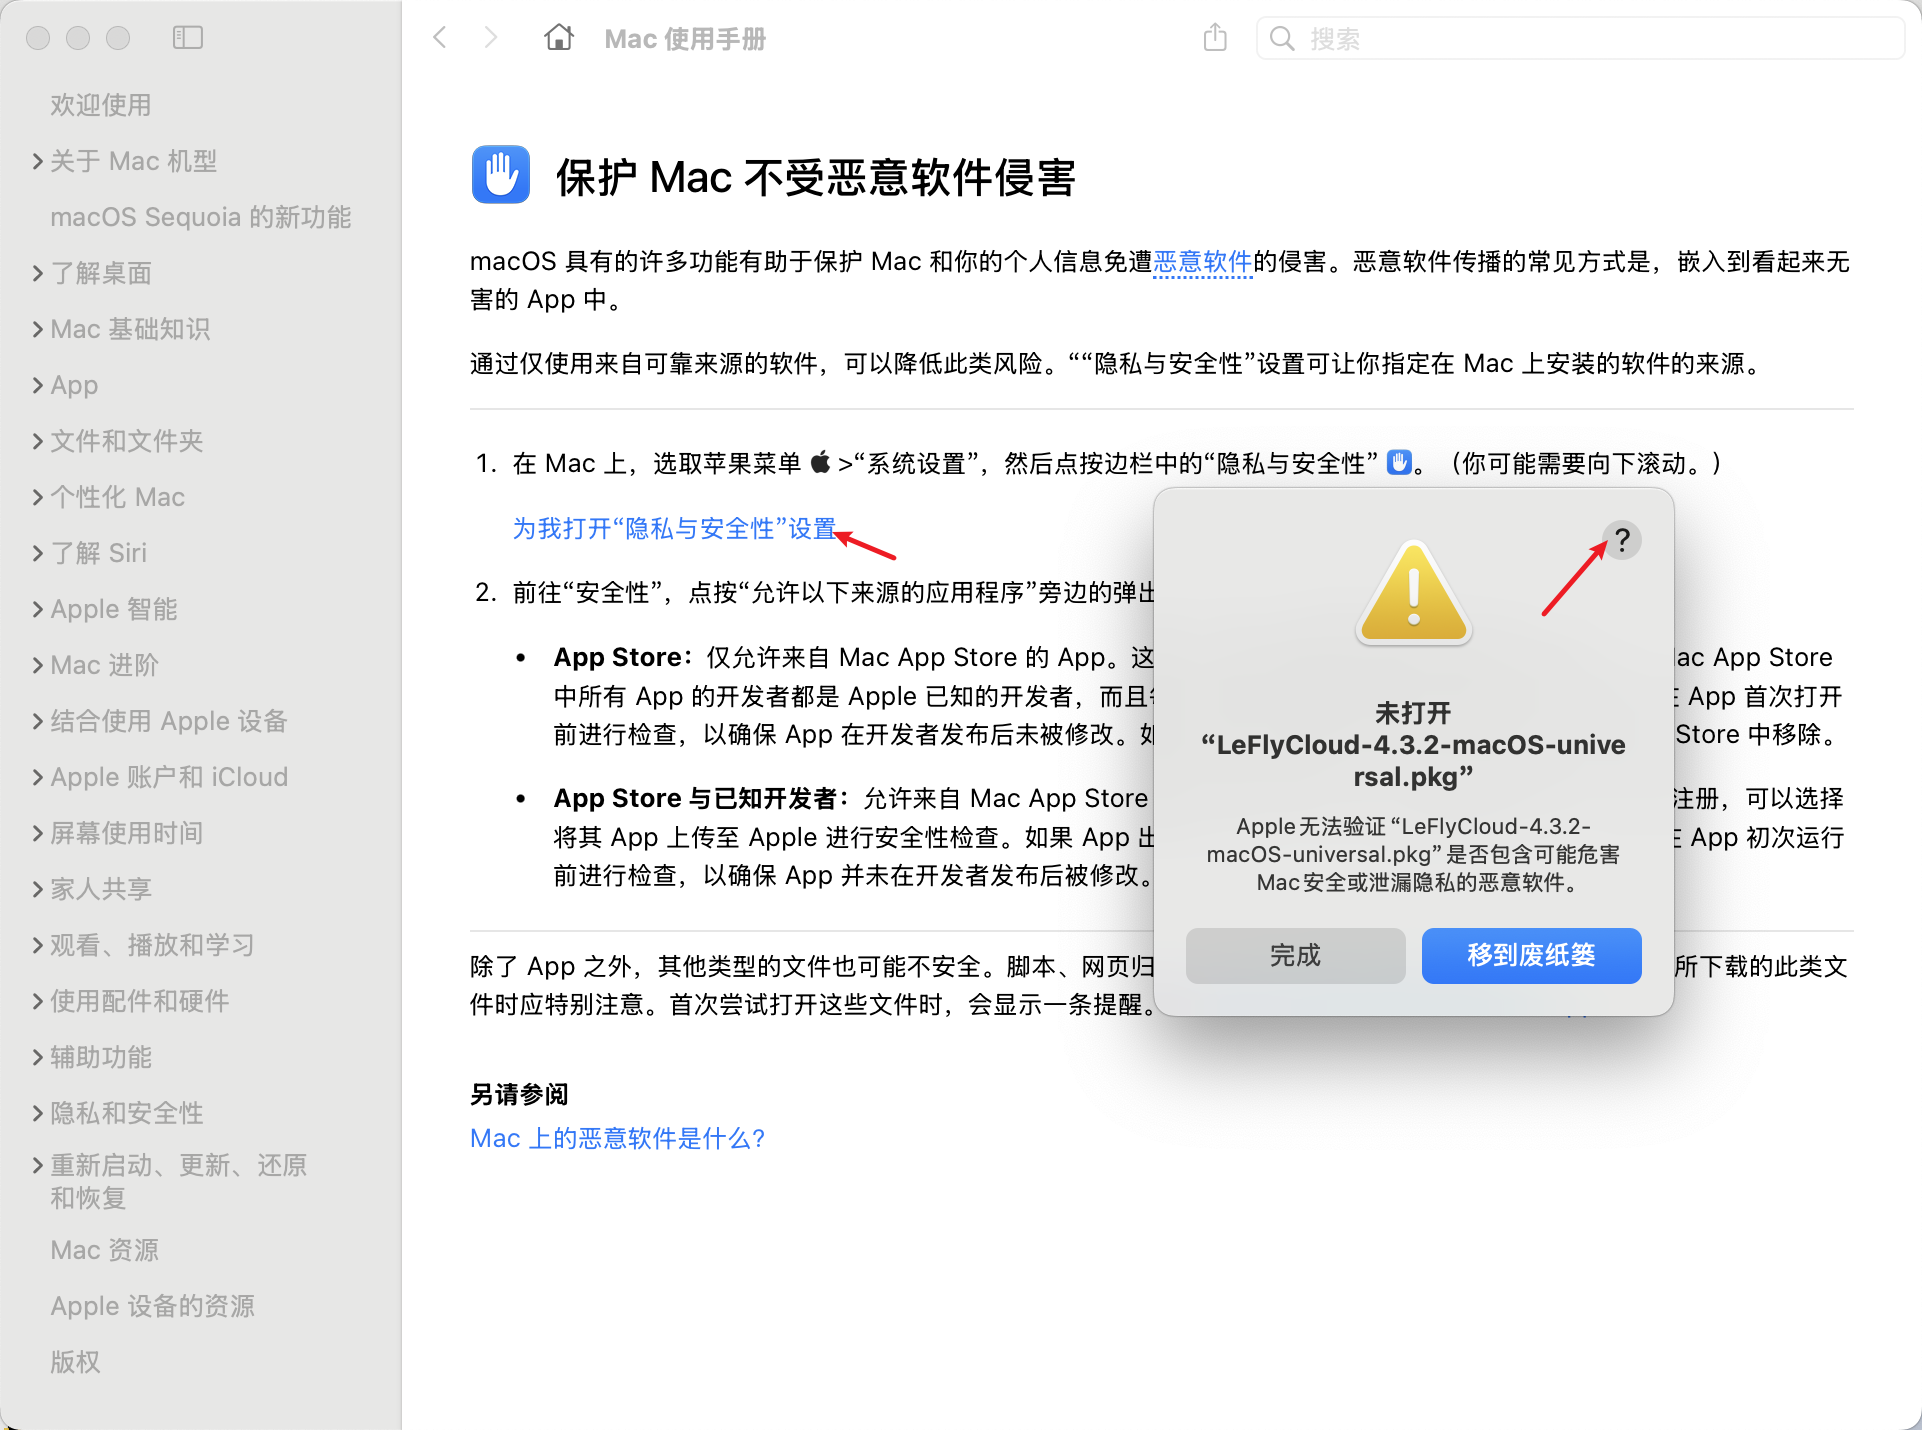Select Apple 设备的资源 in the sidebar
Image resolution: width=1922 pixels, height=1430 pixels.
tap(153, 1306)
